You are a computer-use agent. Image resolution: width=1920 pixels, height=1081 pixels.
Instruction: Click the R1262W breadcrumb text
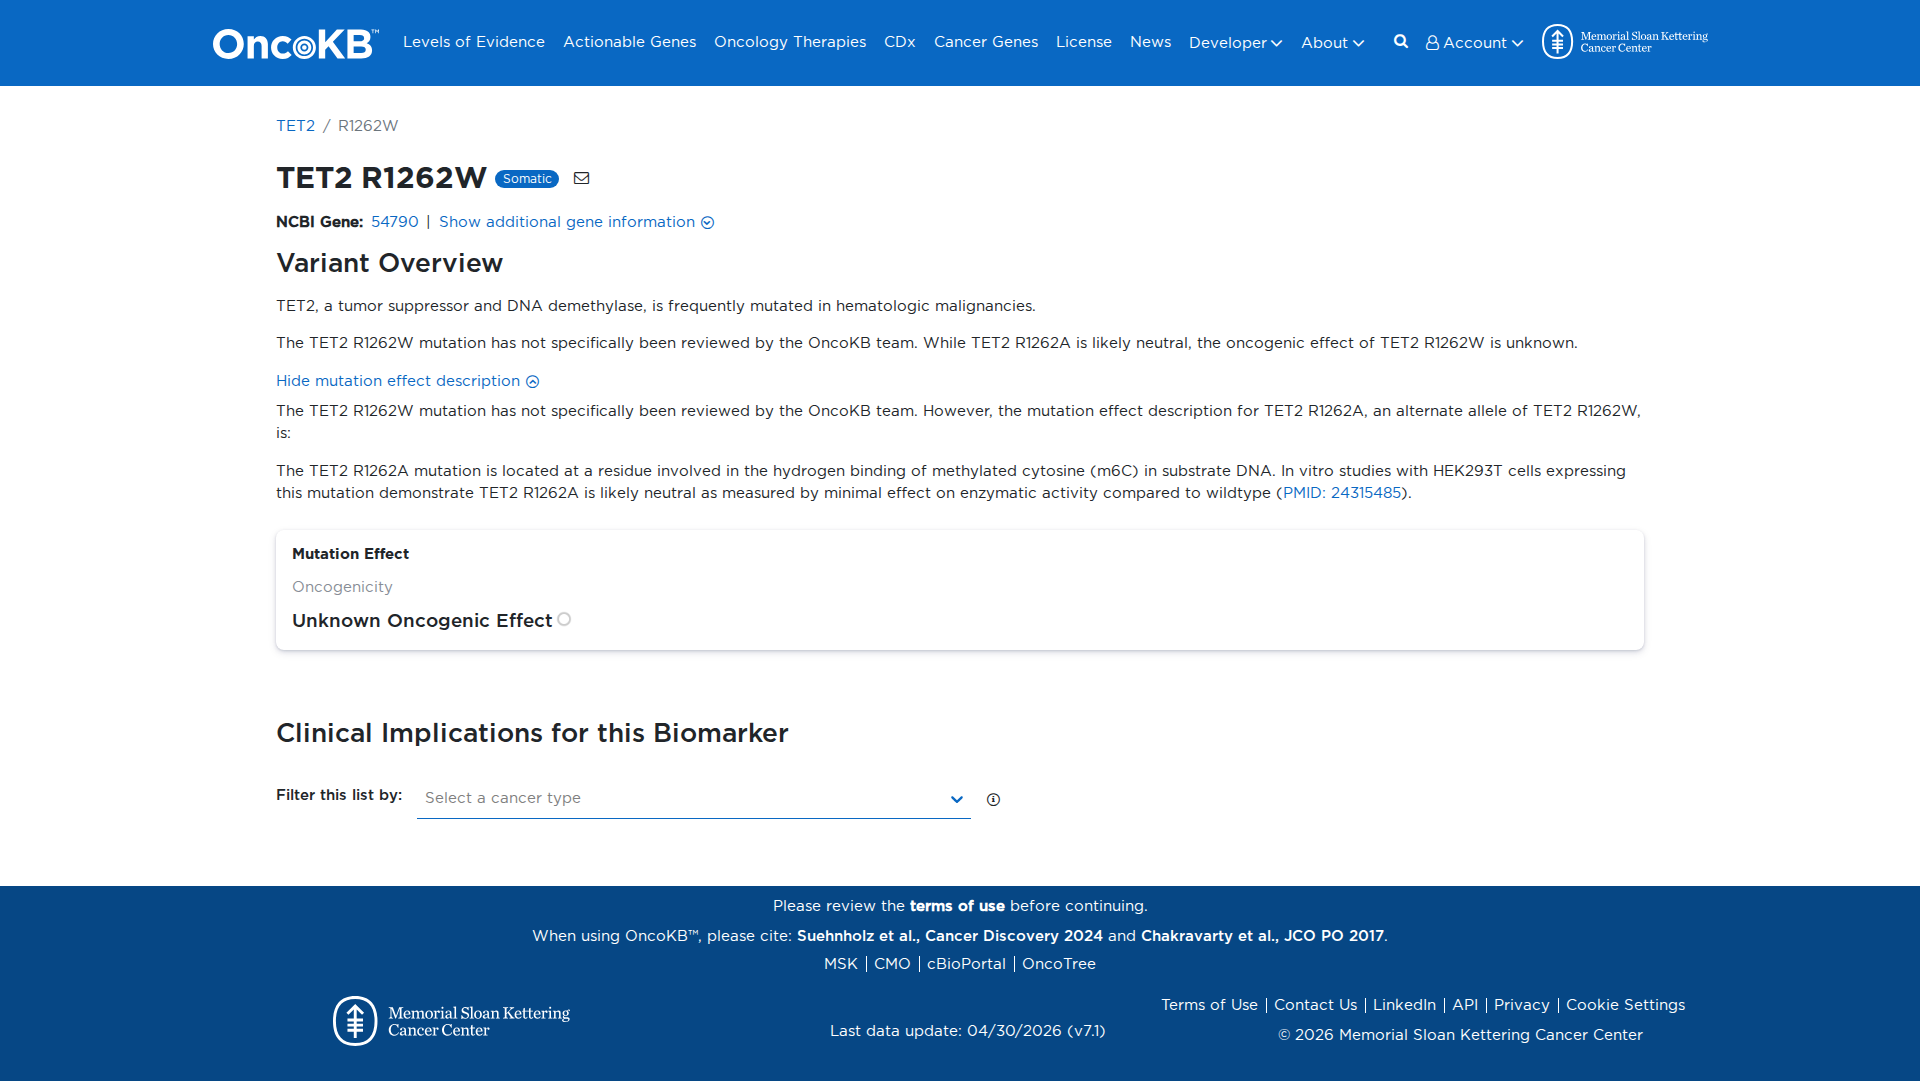[x=368, y=126]
